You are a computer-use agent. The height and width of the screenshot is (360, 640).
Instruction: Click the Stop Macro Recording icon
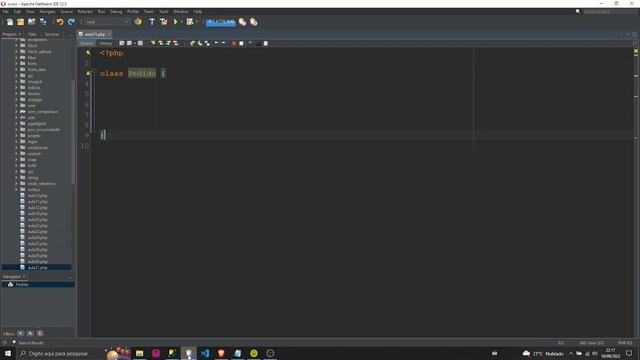coord(241,43)
